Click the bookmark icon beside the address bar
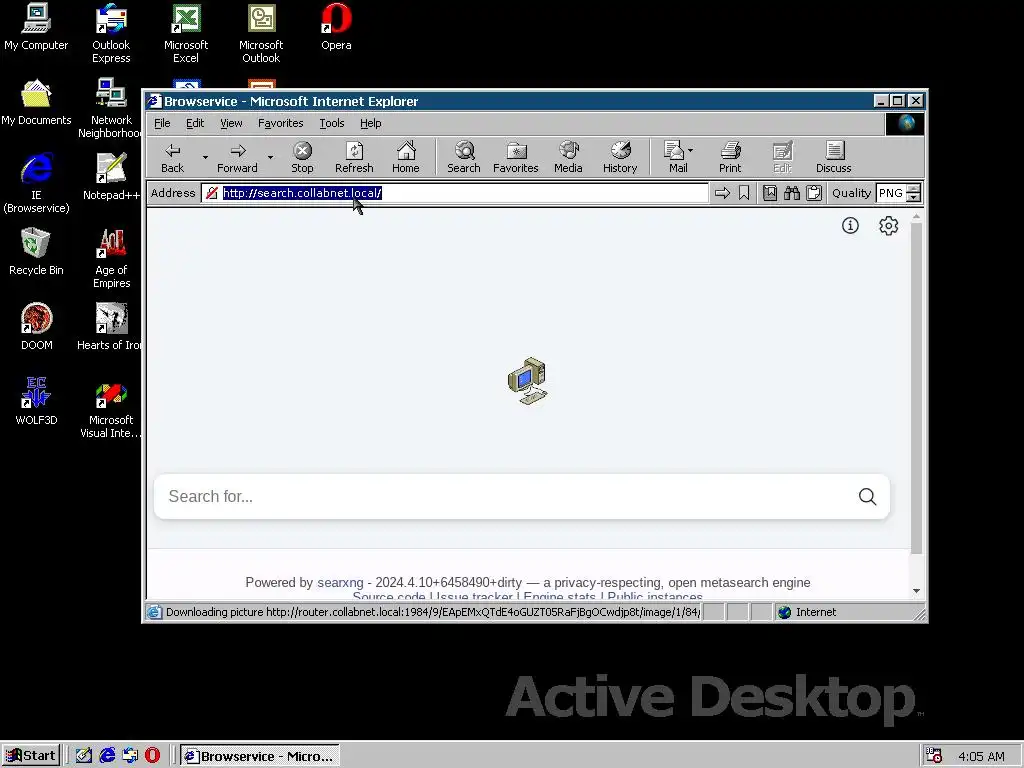 tap(744, 193)
